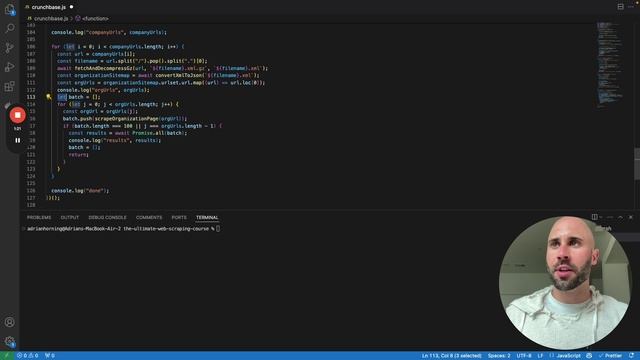Open the Accounts menu icon
The height and width of the screenshot is (360, 640).
click(9, 322)
